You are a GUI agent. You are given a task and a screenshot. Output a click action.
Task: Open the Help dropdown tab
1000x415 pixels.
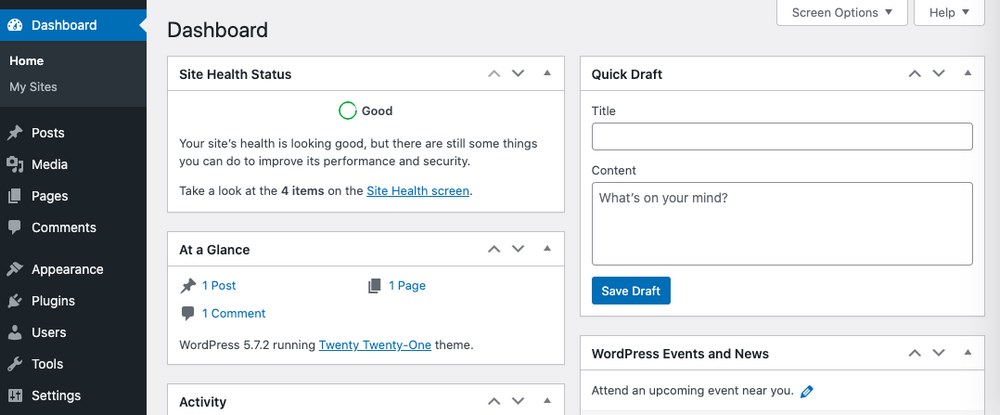coord(949,13)
